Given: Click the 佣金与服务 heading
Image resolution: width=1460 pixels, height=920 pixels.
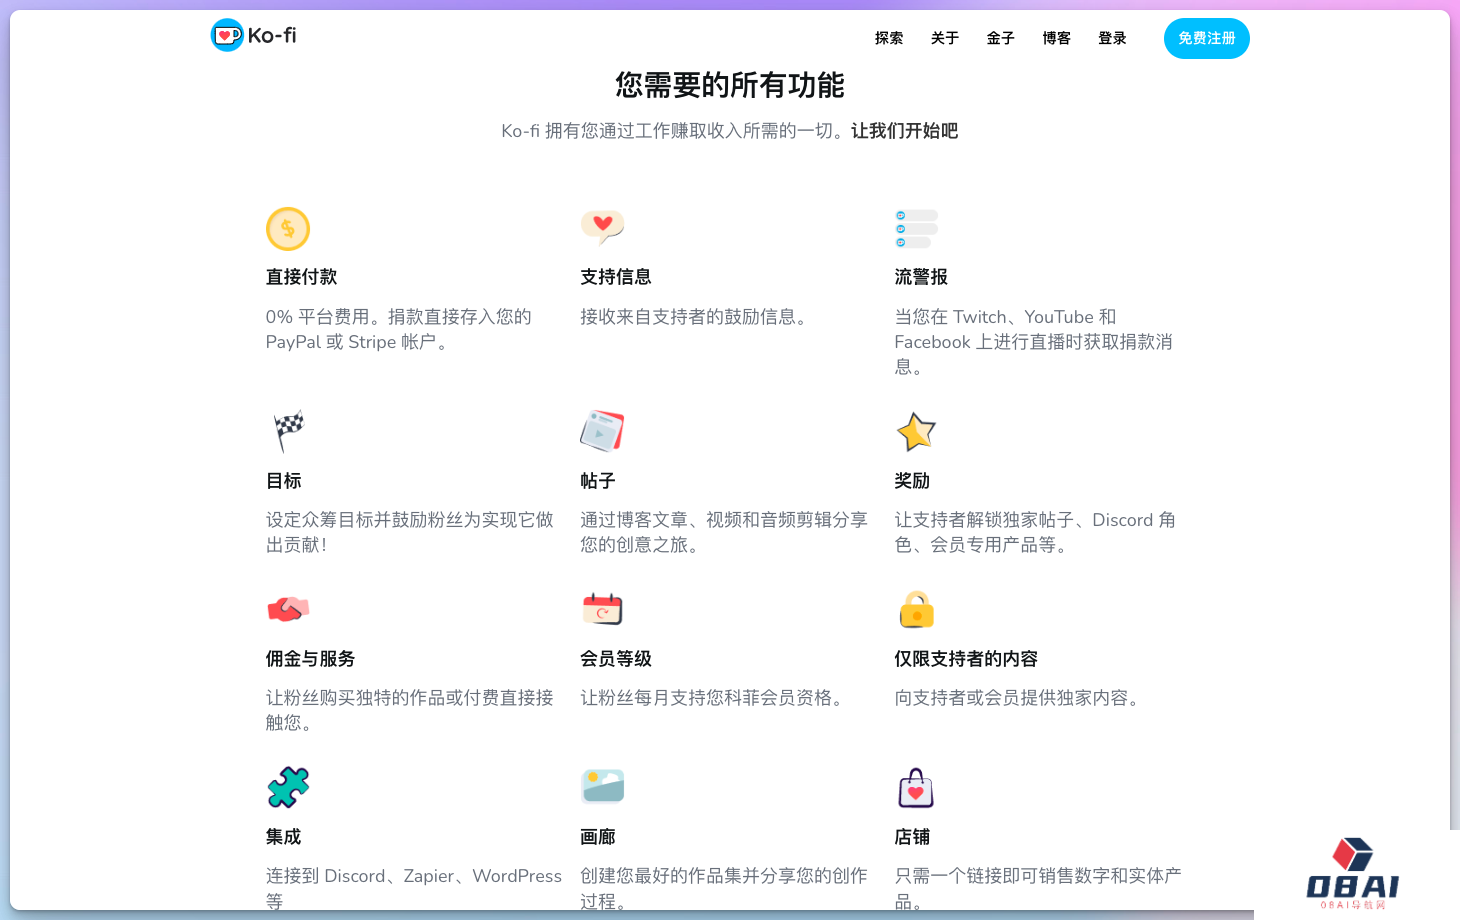Looking at the screenshot, I should (x=310, y=659).
